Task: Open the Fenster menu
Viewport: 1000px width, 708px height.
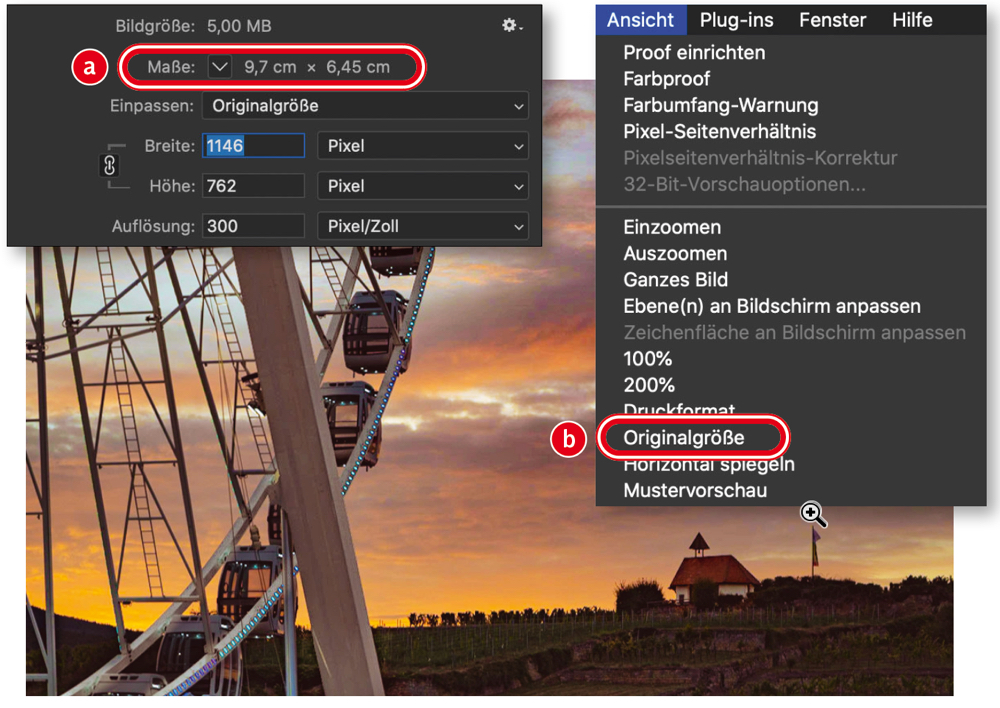Action: pyautogui.click(x=832, y=20)
